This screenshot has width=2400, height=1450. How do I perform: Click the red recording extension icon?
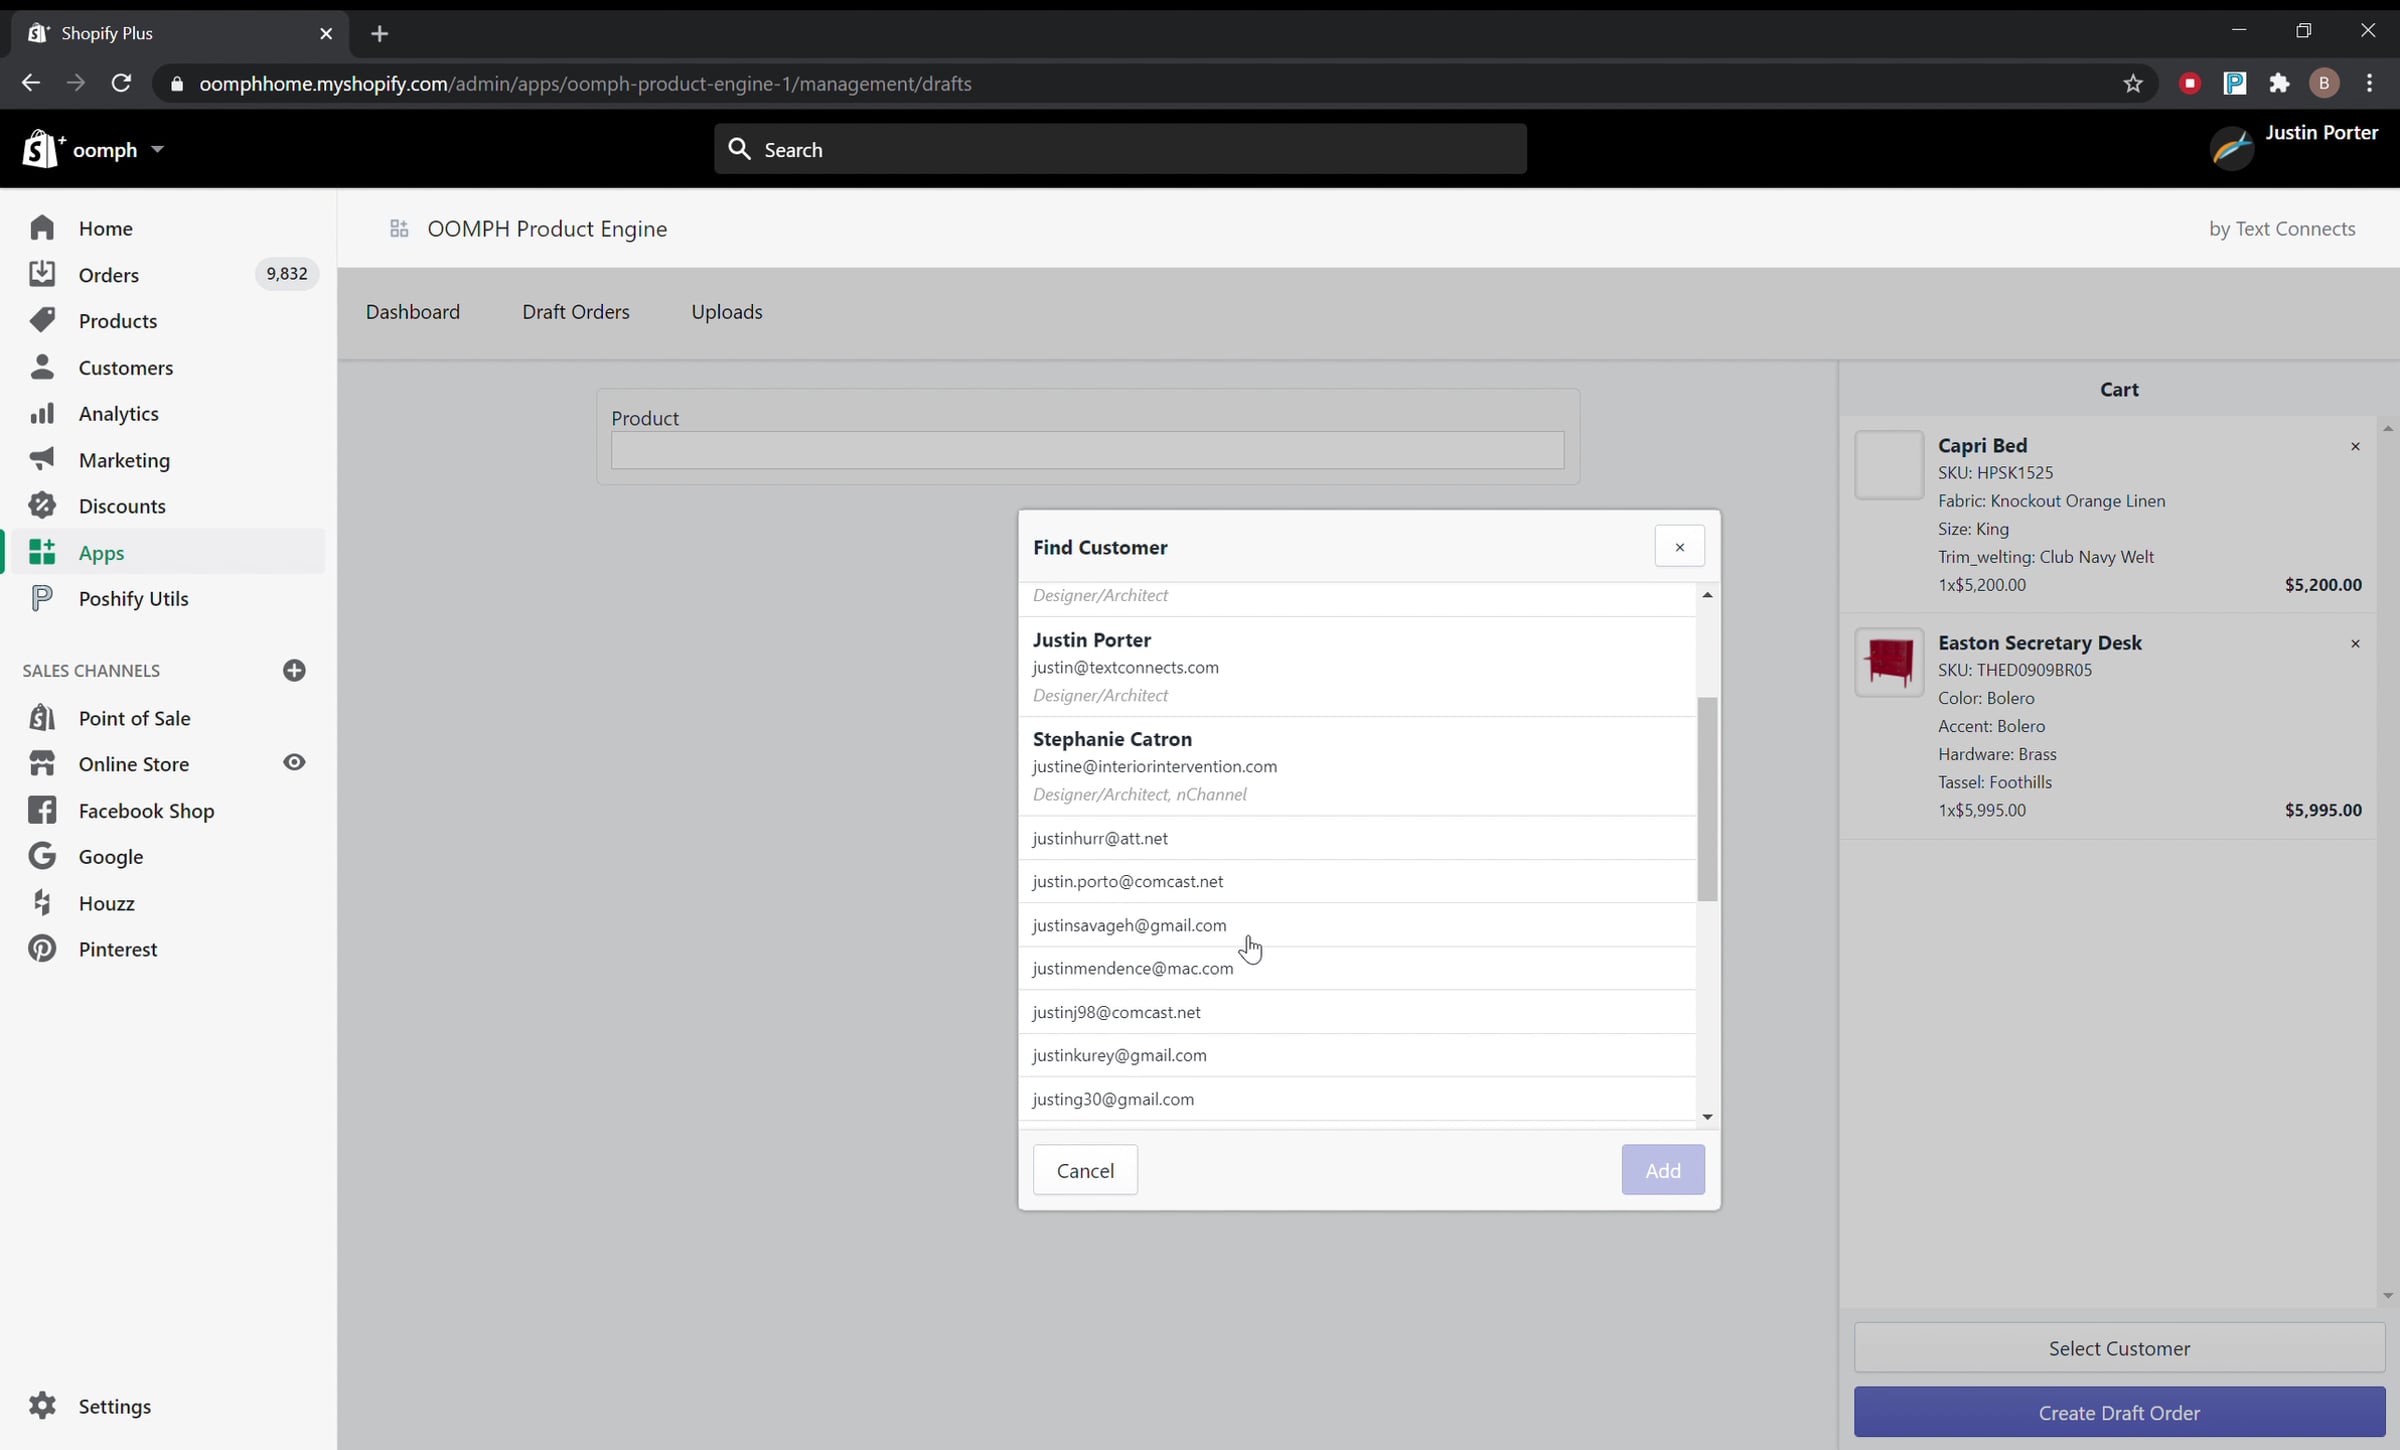pos(2190,84)
